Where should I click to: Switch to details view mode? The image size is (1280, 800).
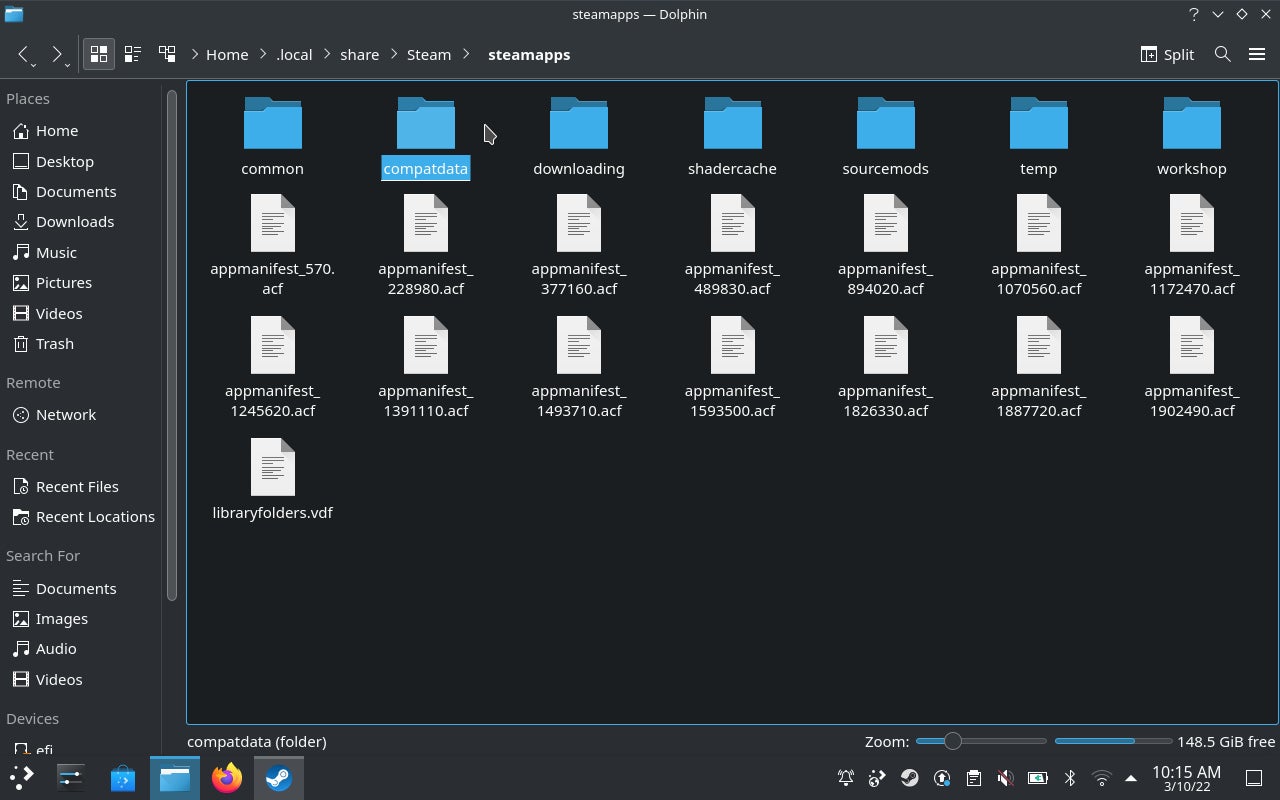(132, 54)
